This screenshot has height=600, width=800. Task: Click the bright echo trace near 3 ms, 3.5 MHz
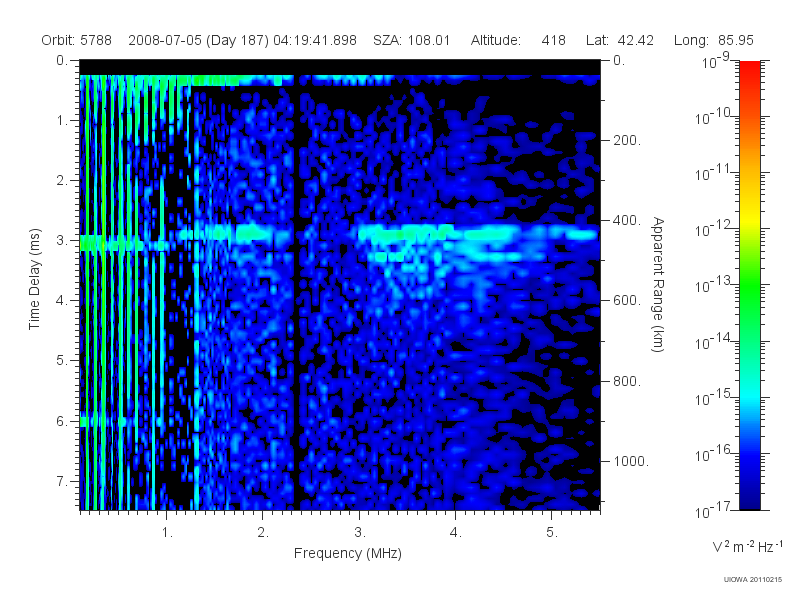(x=406, y=234)
